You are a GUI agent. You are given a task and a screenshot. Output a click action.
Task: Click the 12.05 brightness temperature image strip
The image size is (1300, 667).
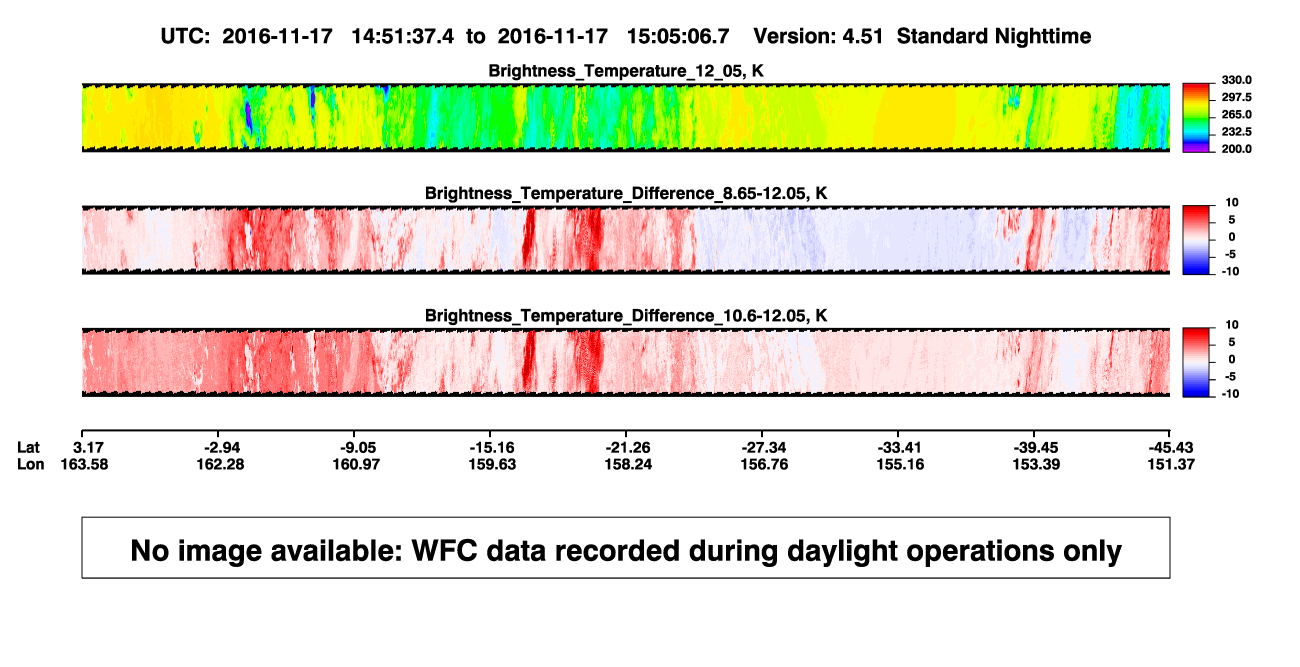click(626, 117)
